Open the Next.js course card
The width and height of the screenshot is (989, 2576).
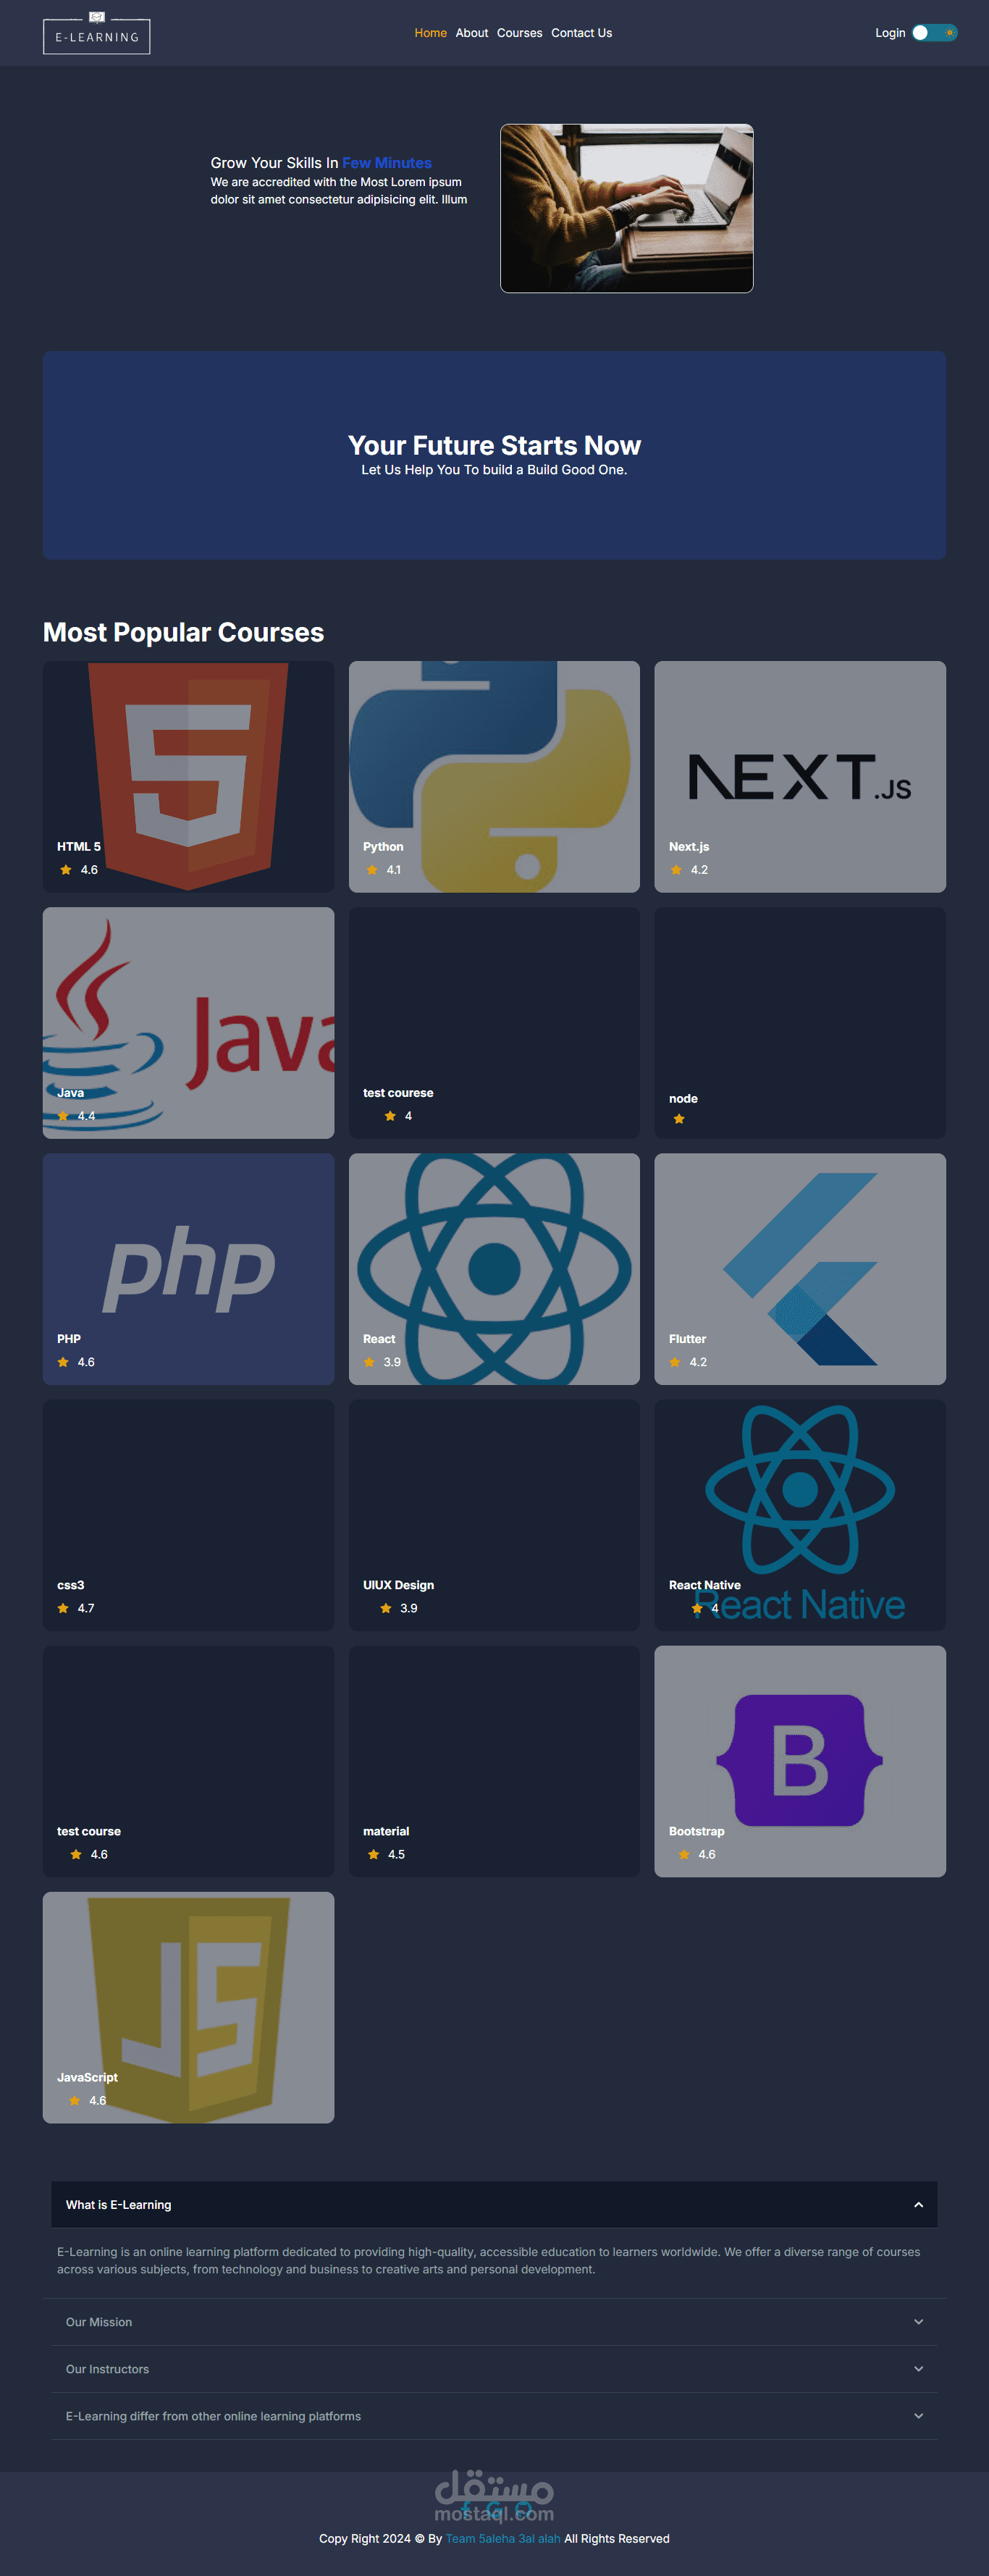point(800,776)
